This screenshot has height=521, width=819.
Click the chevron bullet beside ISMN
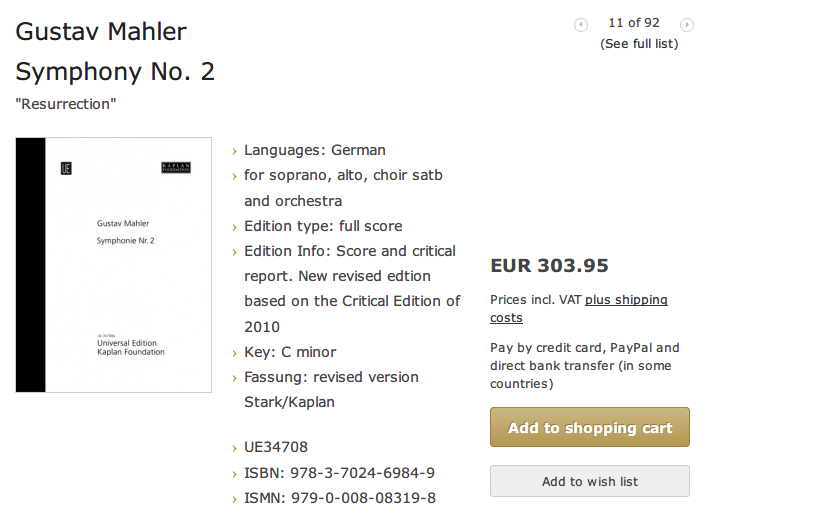[x=235, y=500]
